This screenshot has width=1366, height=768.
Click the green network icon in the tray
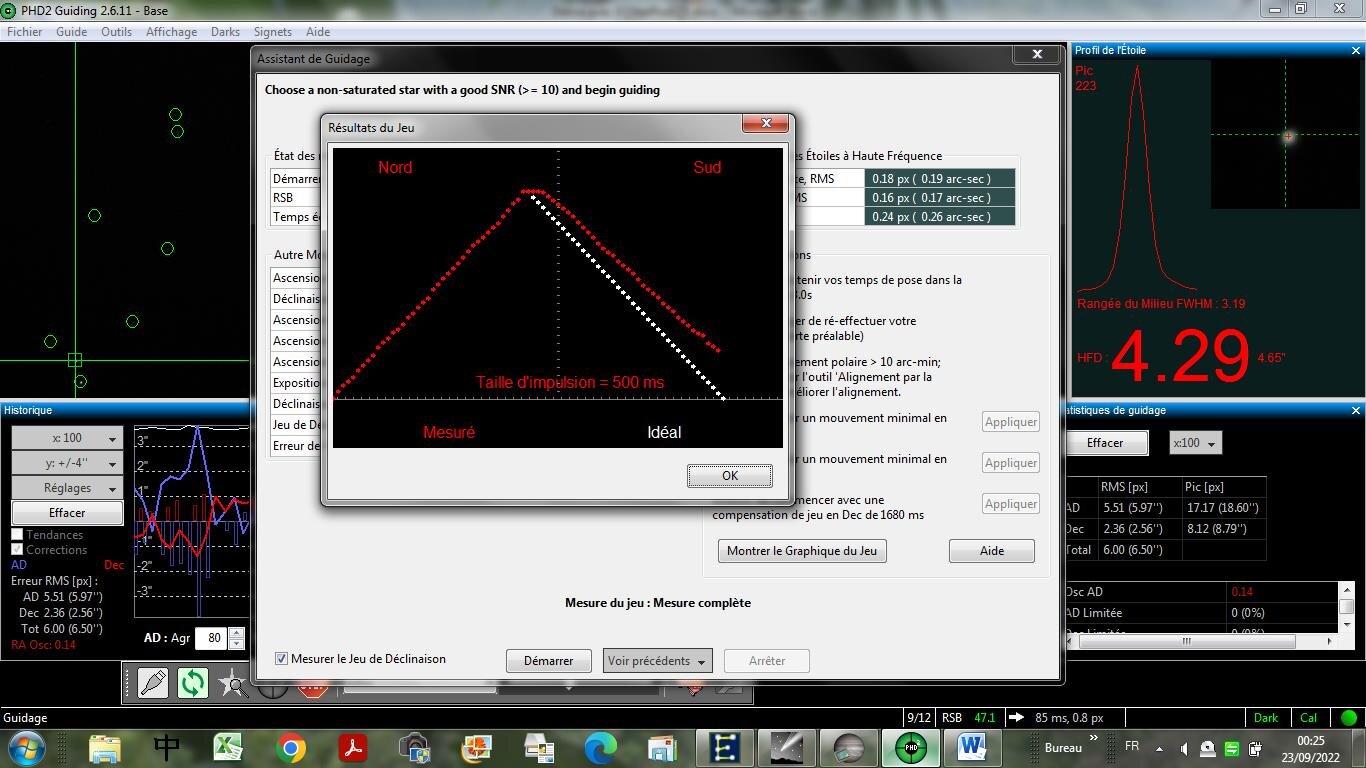coord(1232,748)
